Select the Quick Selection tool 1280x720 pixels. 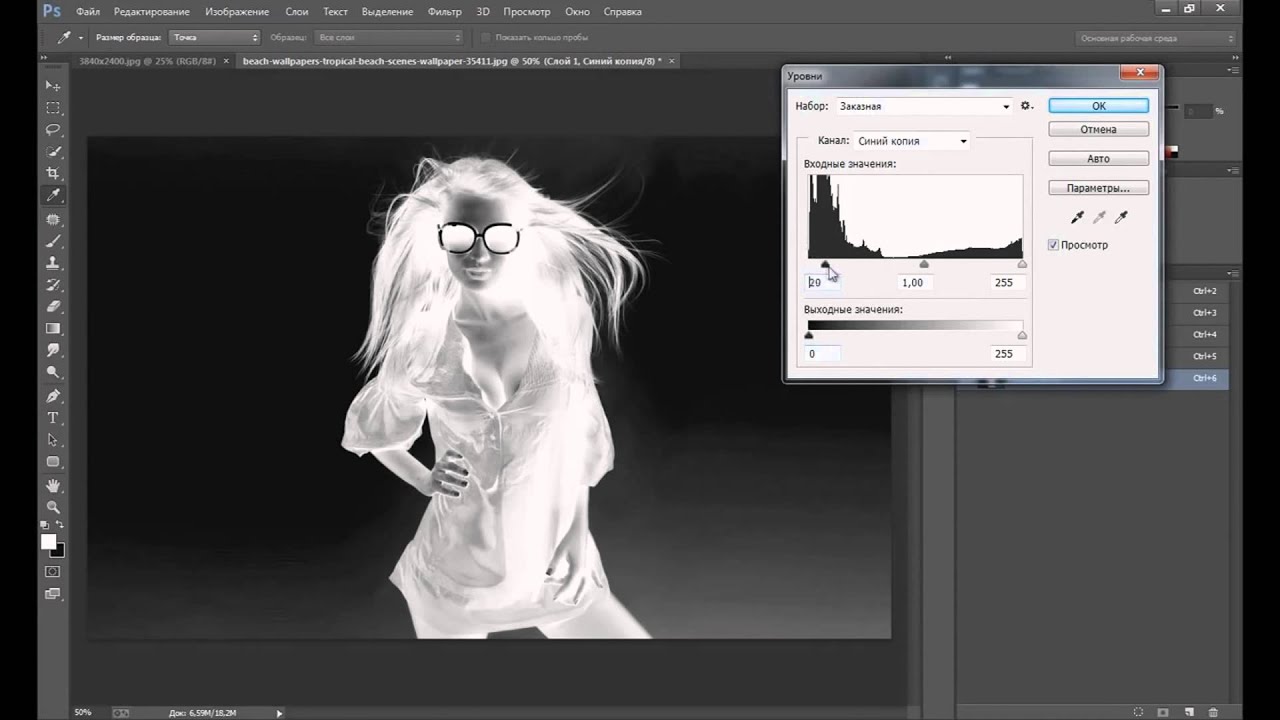point(53,152)
